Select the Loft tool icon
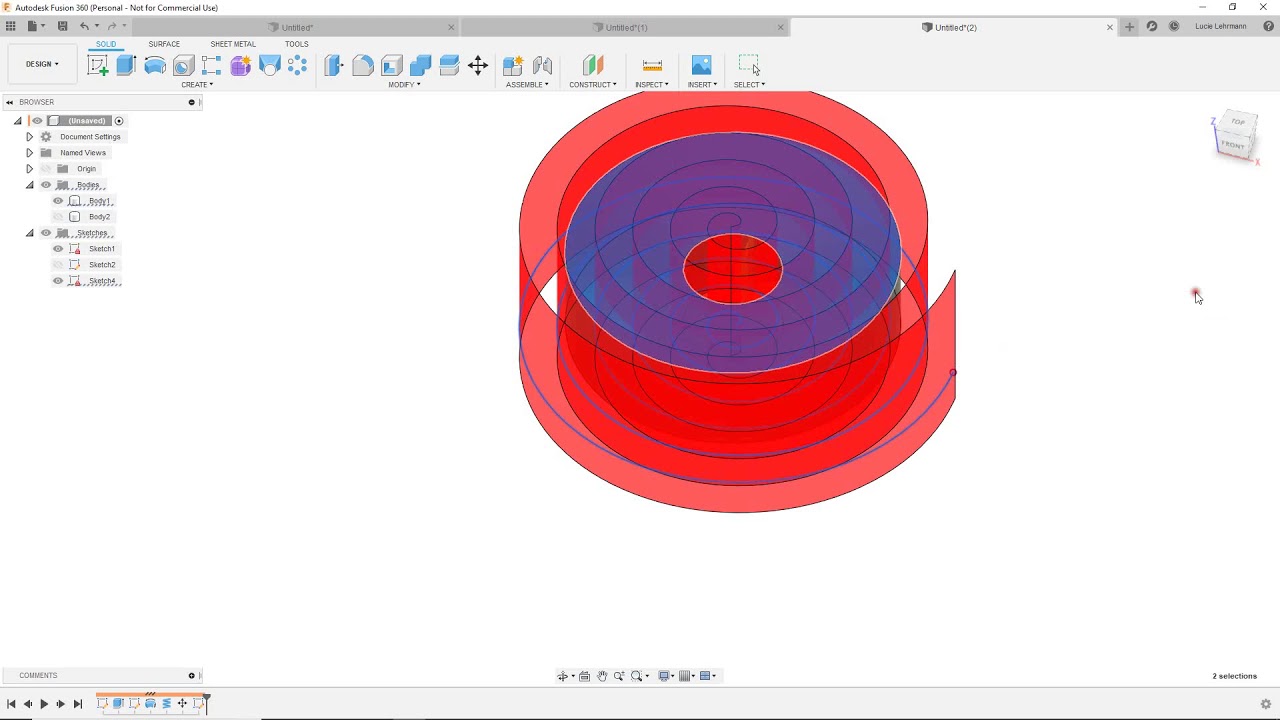The width and height of the screenshot is (1280, 720). 269,66
